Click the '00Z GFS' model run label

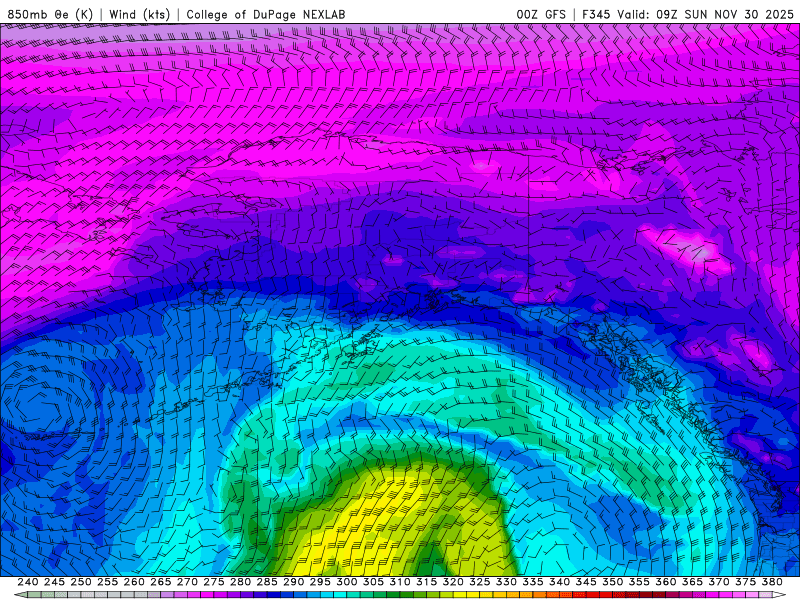tap(541, 14)
